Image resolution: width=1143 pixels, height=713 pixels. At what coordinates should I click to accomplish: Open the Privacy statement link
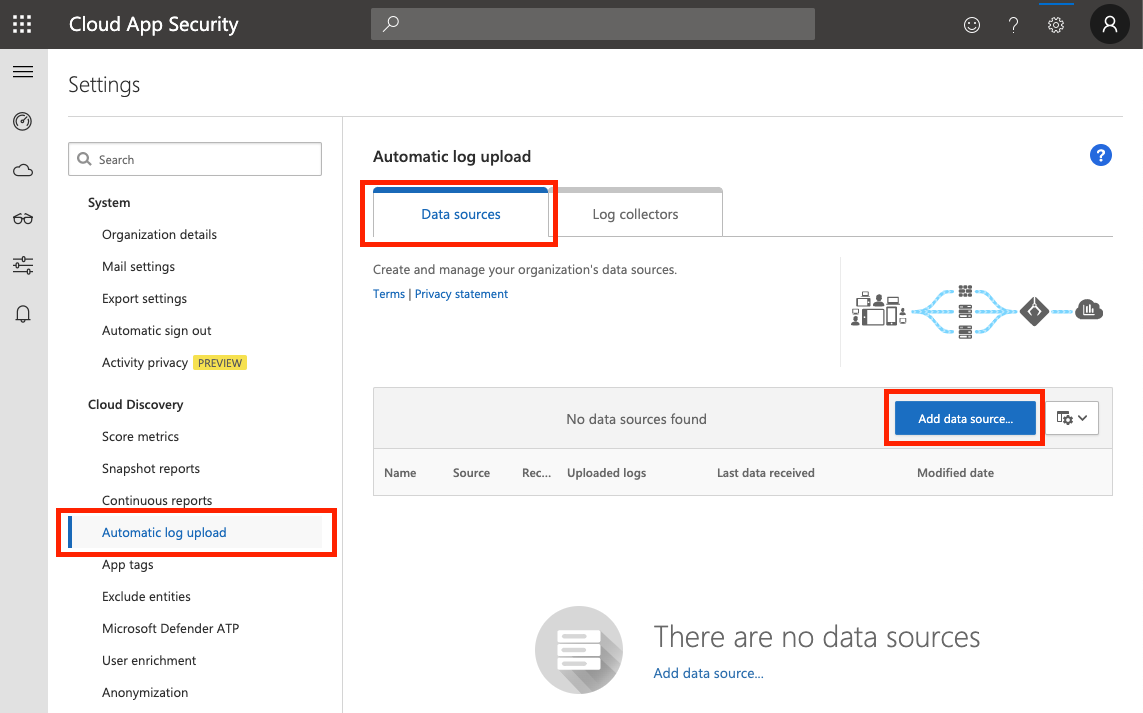pyautogui.click(x=461, y=294)
